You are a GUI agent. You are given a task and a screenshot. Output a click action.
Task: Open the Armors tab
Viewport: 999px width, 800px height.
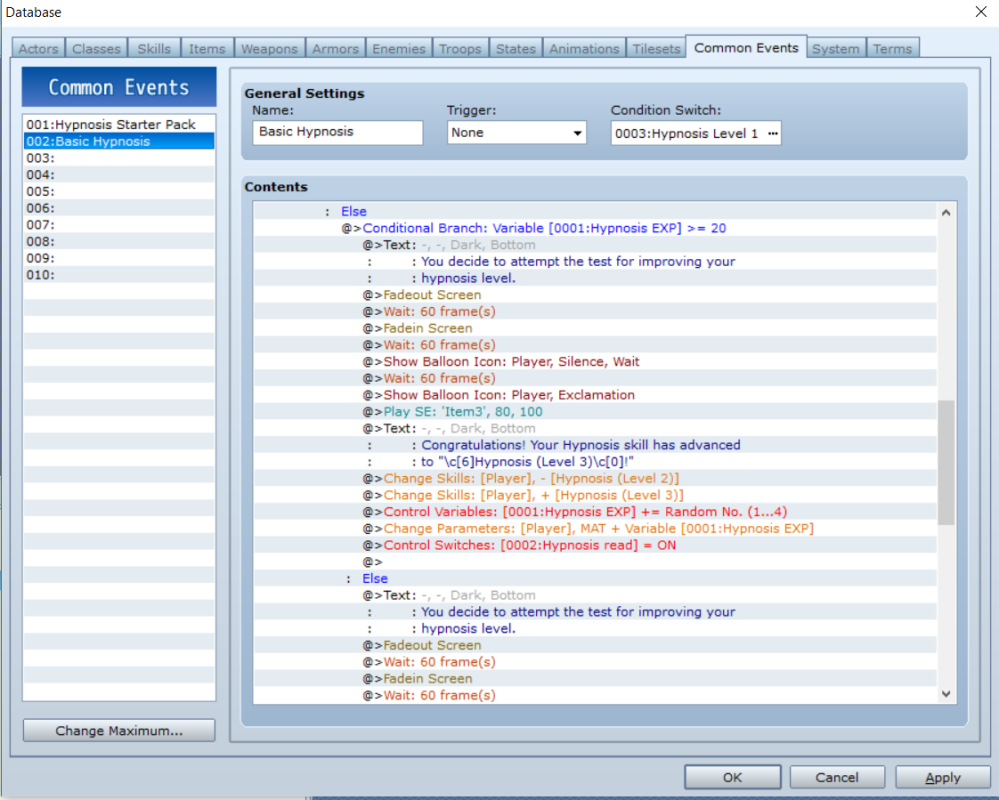click(335, 48)
